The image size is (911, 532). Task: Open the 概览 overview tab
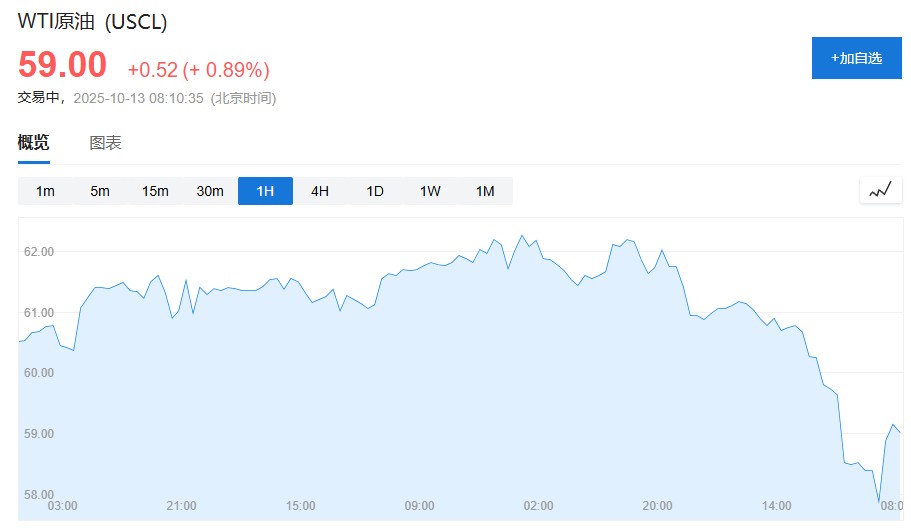coord(33,143)
